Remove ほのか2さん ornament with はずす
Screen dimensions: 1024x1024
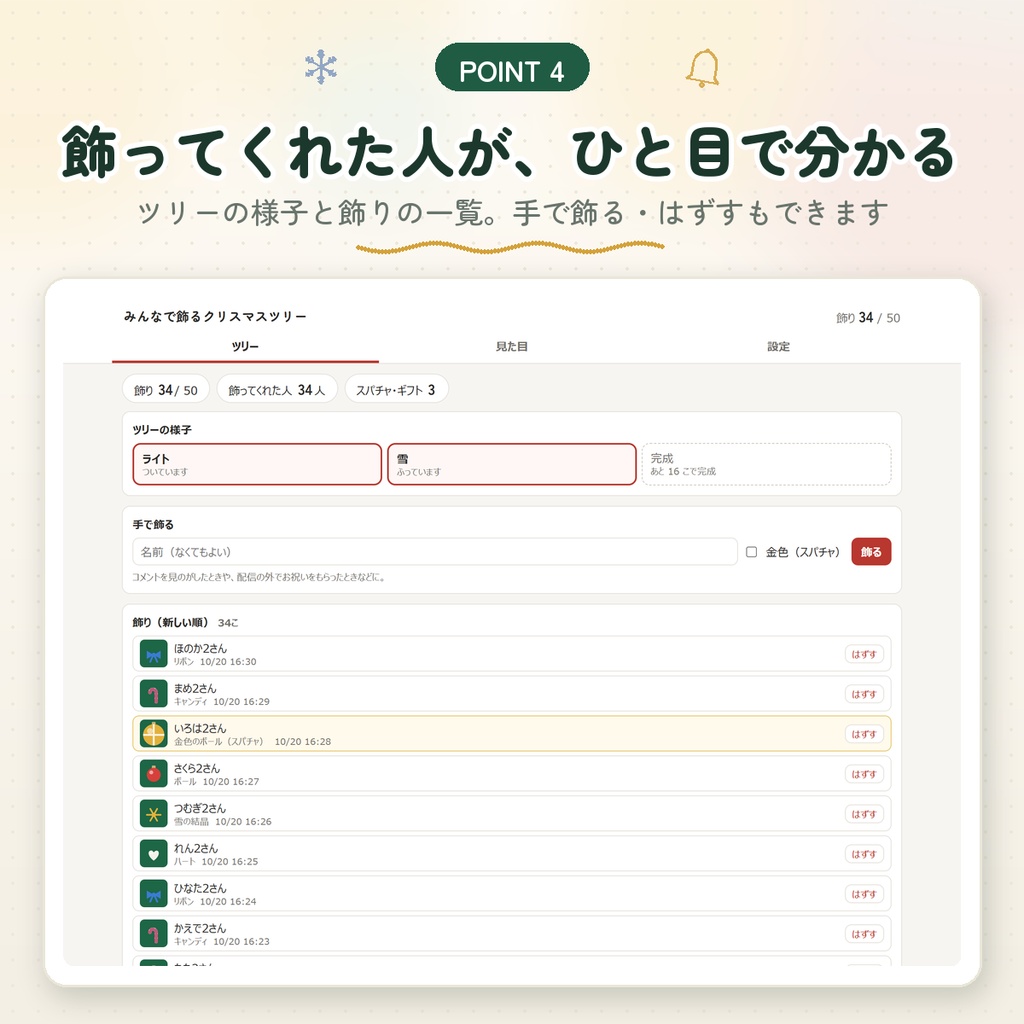[864, 654]
